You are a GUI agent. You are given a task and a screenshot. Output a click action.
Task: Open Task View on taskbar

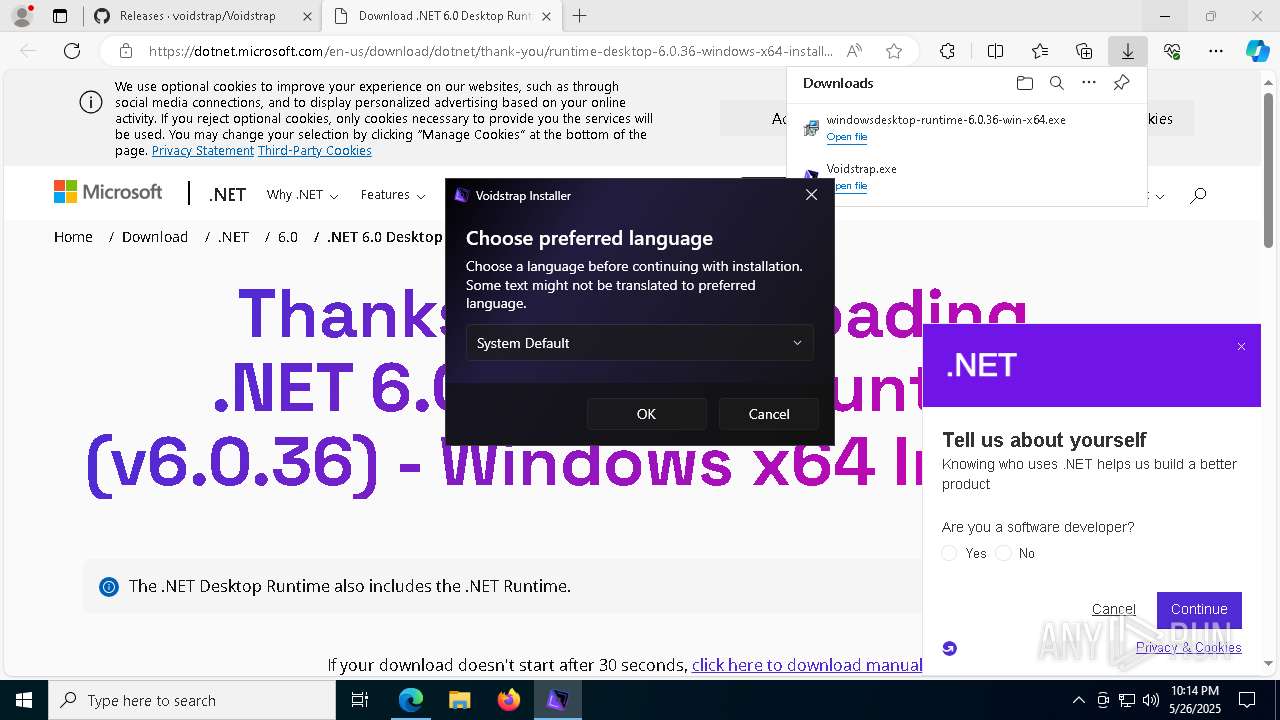360,700
